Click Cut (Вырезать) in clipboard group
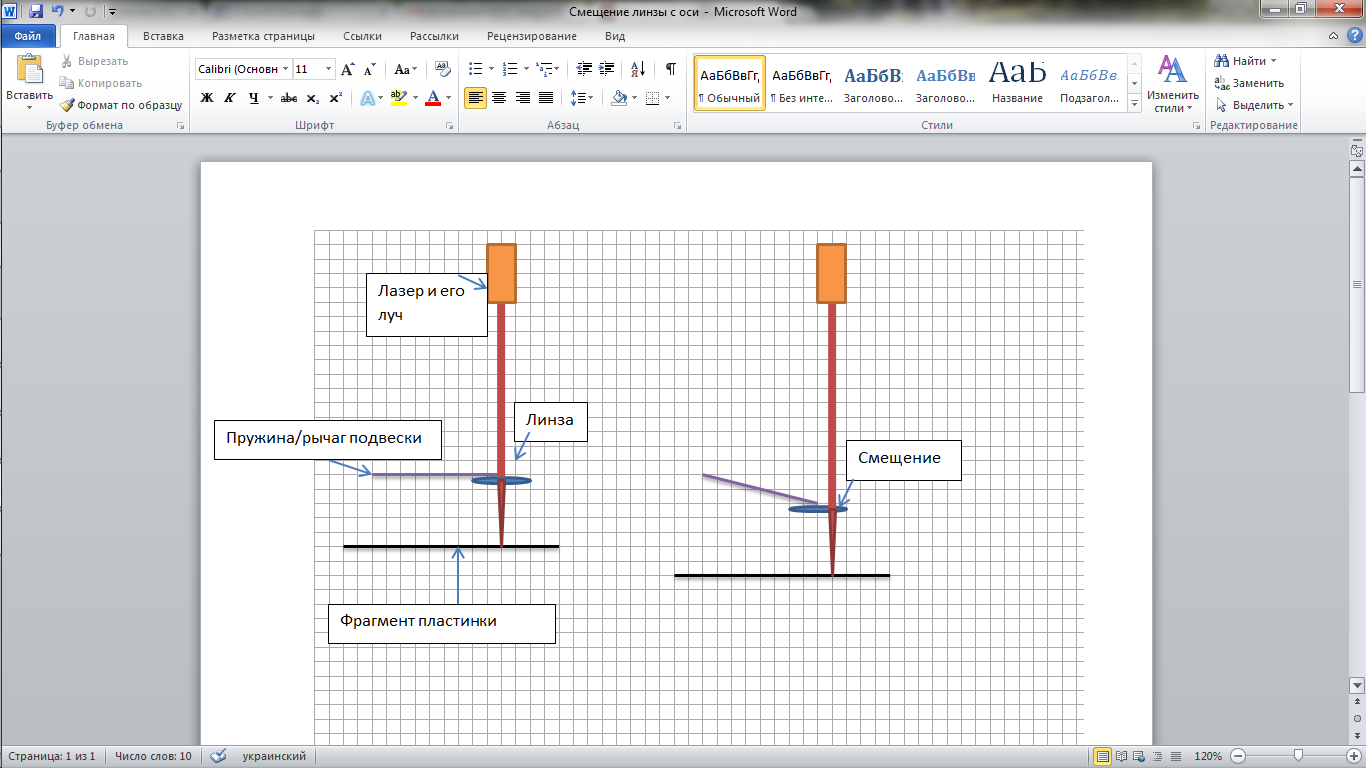The image size is (1366, 768). tap(94, 61)
